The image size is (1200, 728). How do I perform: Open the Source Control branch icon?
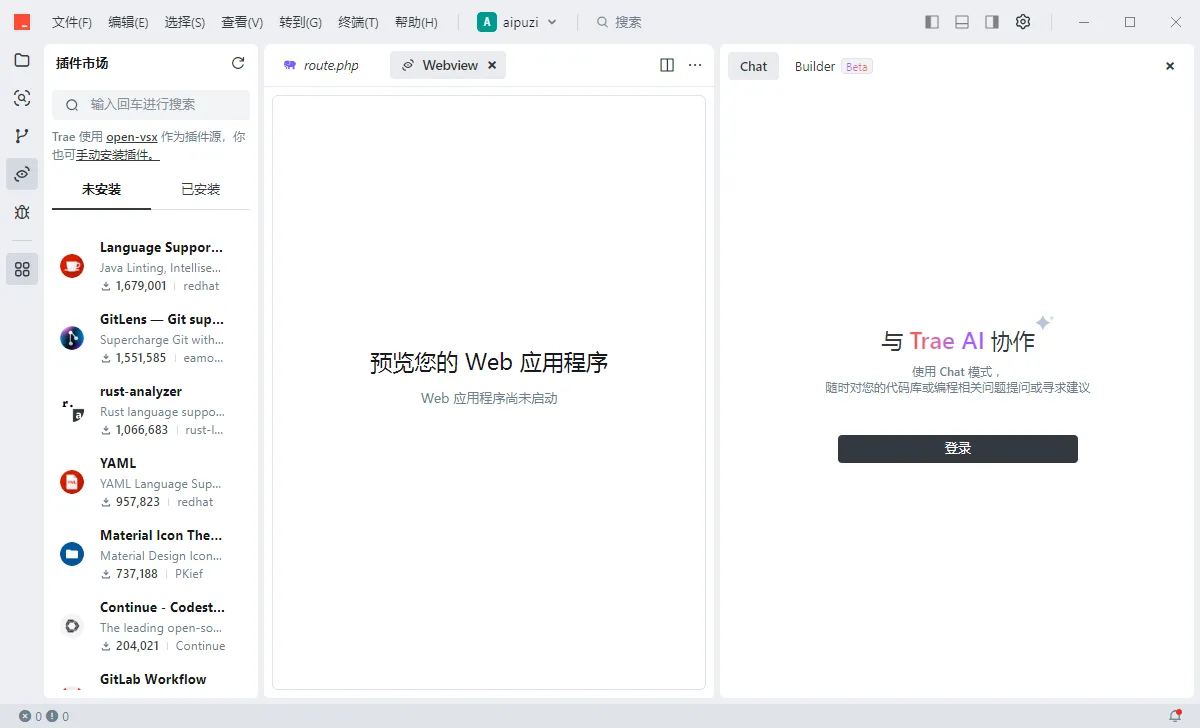click(x=22, y=136)
